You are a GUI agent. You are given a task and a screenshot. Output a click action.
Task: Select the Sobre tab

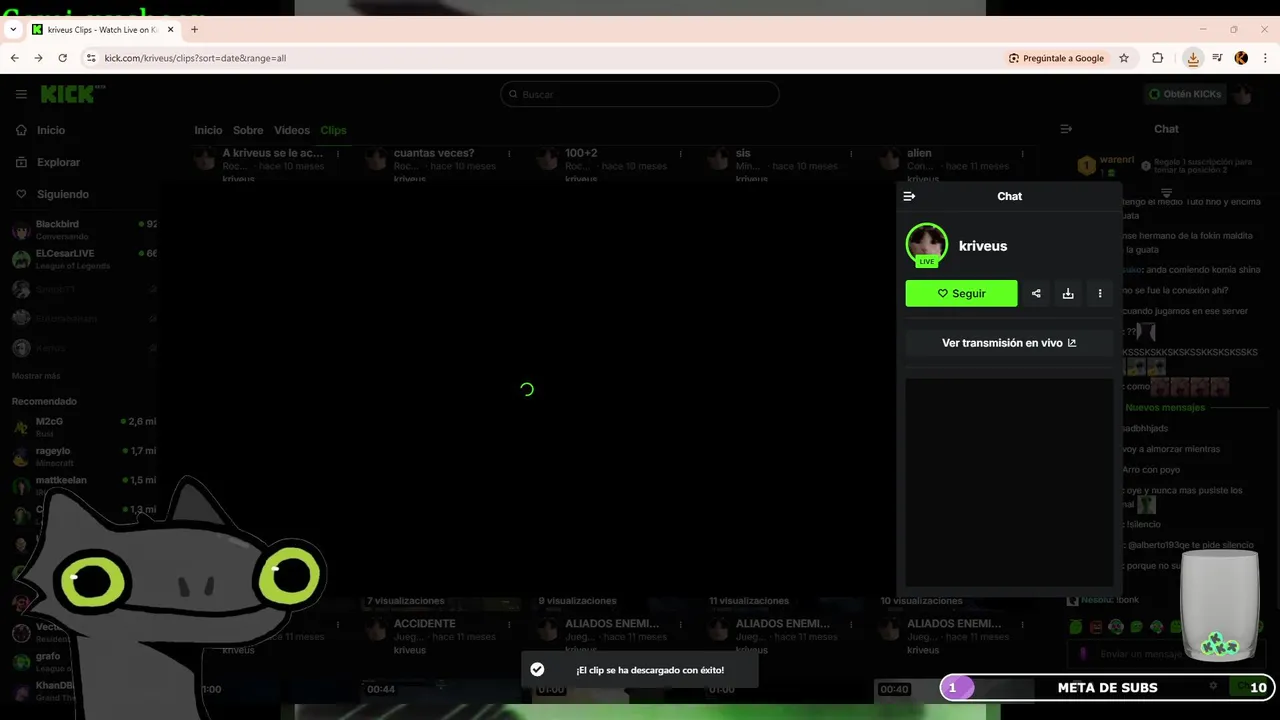coord(248,130)
